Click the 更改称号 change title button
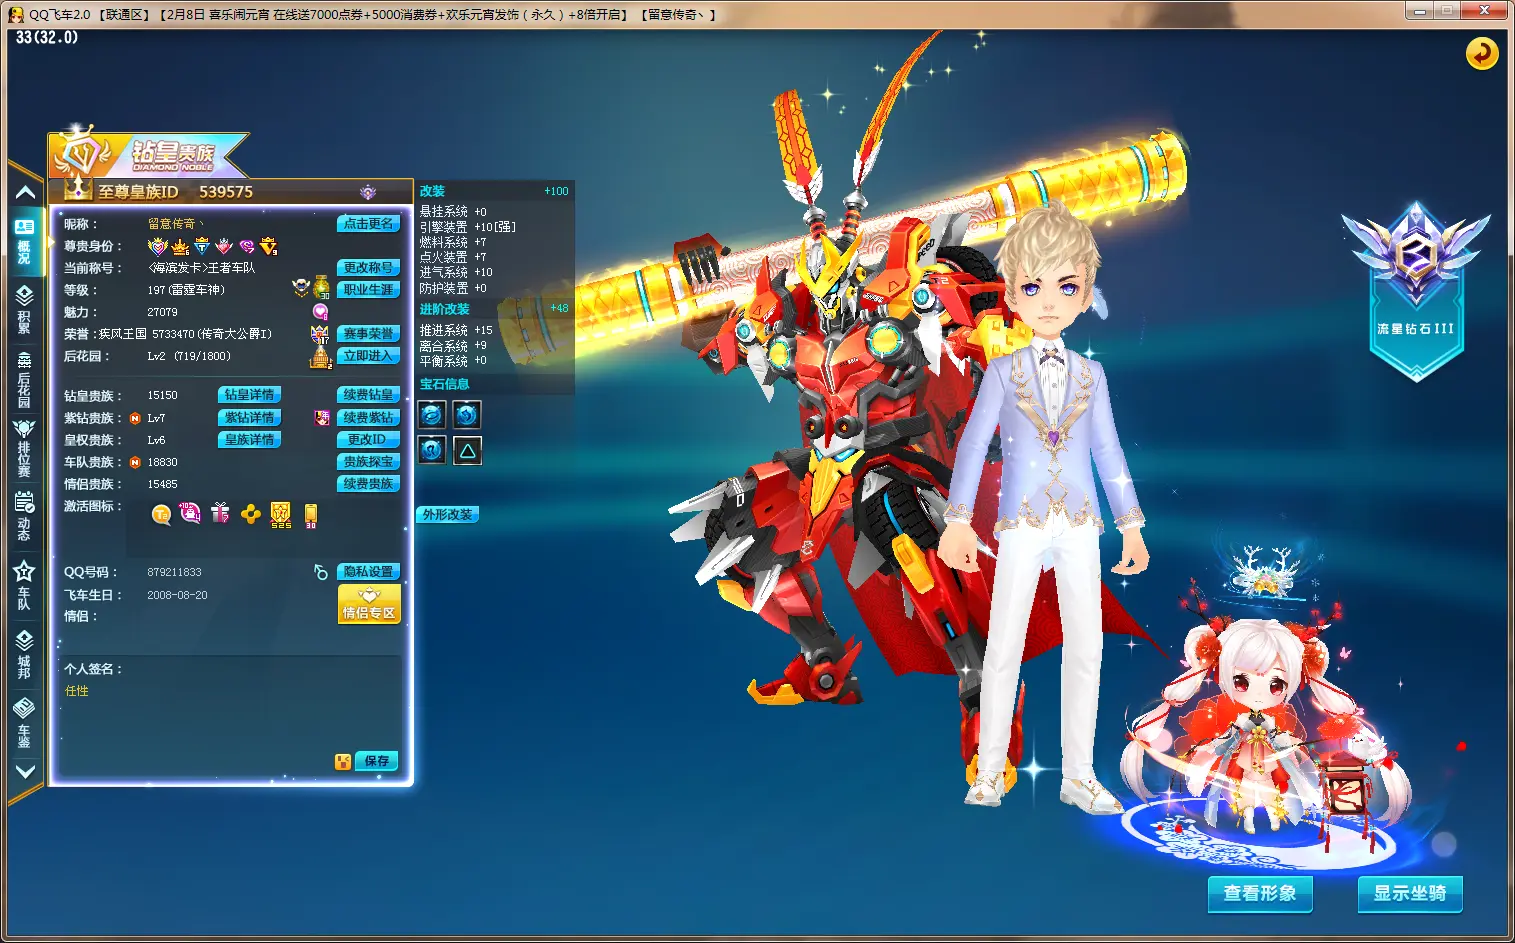 pyautogui.click(x=368, y=268)
